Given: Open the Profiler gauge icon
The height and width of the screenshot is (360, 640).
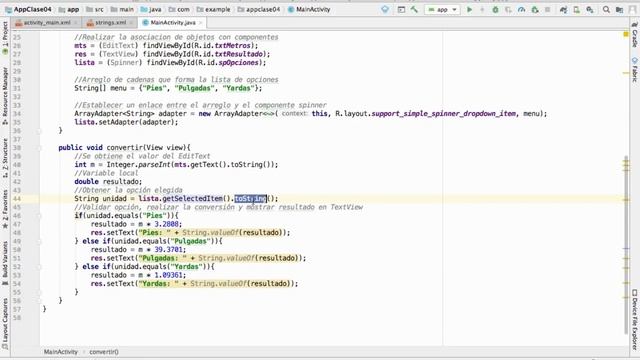Looking at the screenshot, I should point(521,9).
